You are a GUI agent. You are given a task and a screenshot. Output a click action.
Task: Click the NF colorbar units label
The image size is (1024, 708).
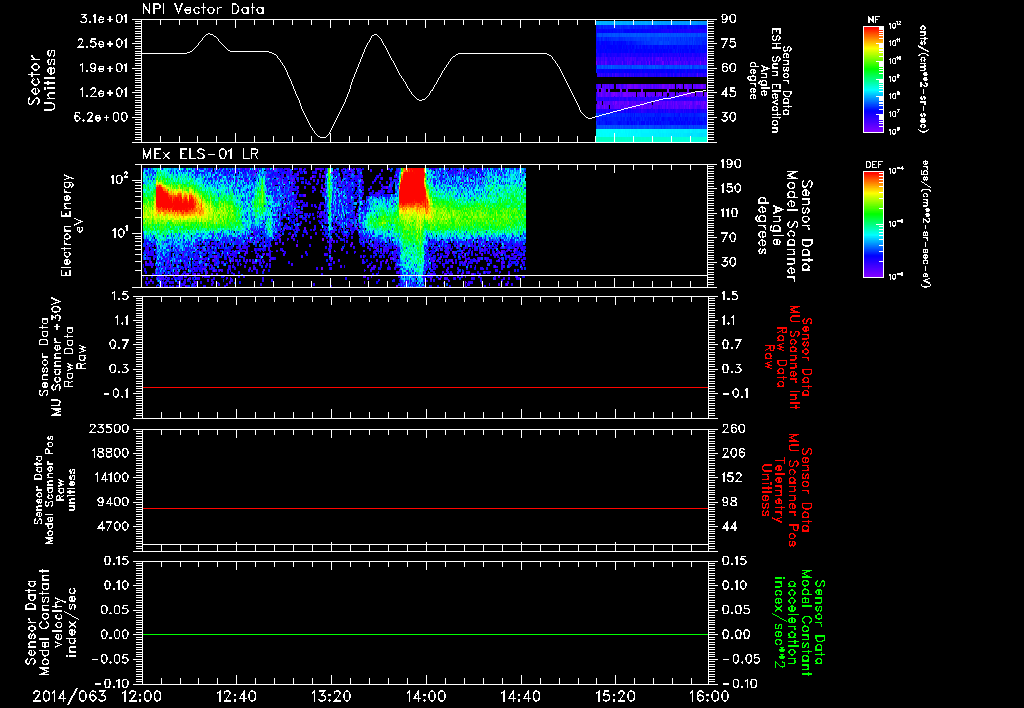click(923, 79)
